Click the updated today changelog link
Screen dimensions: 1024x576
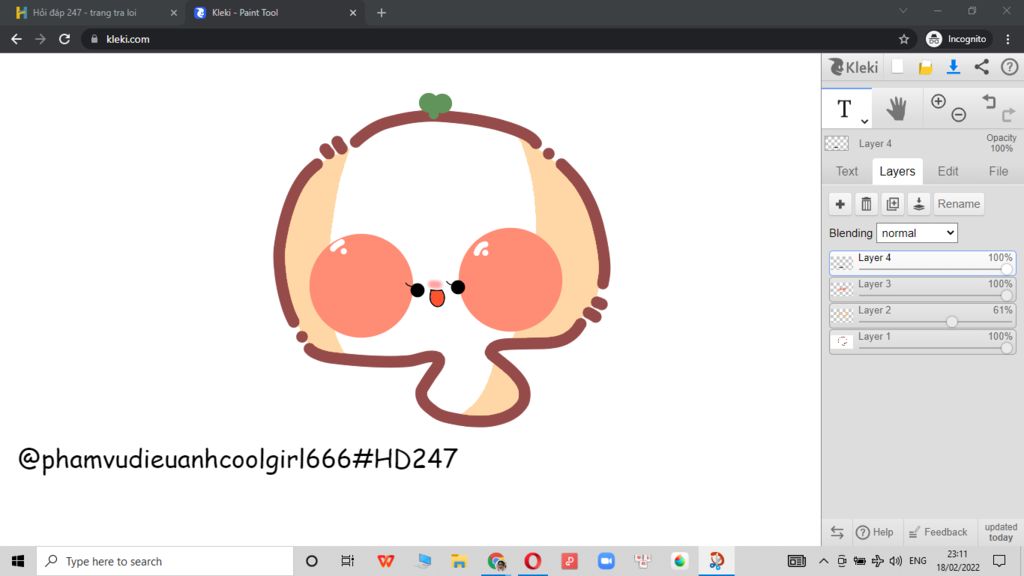pyautogui.click(x=1000, y=532)
